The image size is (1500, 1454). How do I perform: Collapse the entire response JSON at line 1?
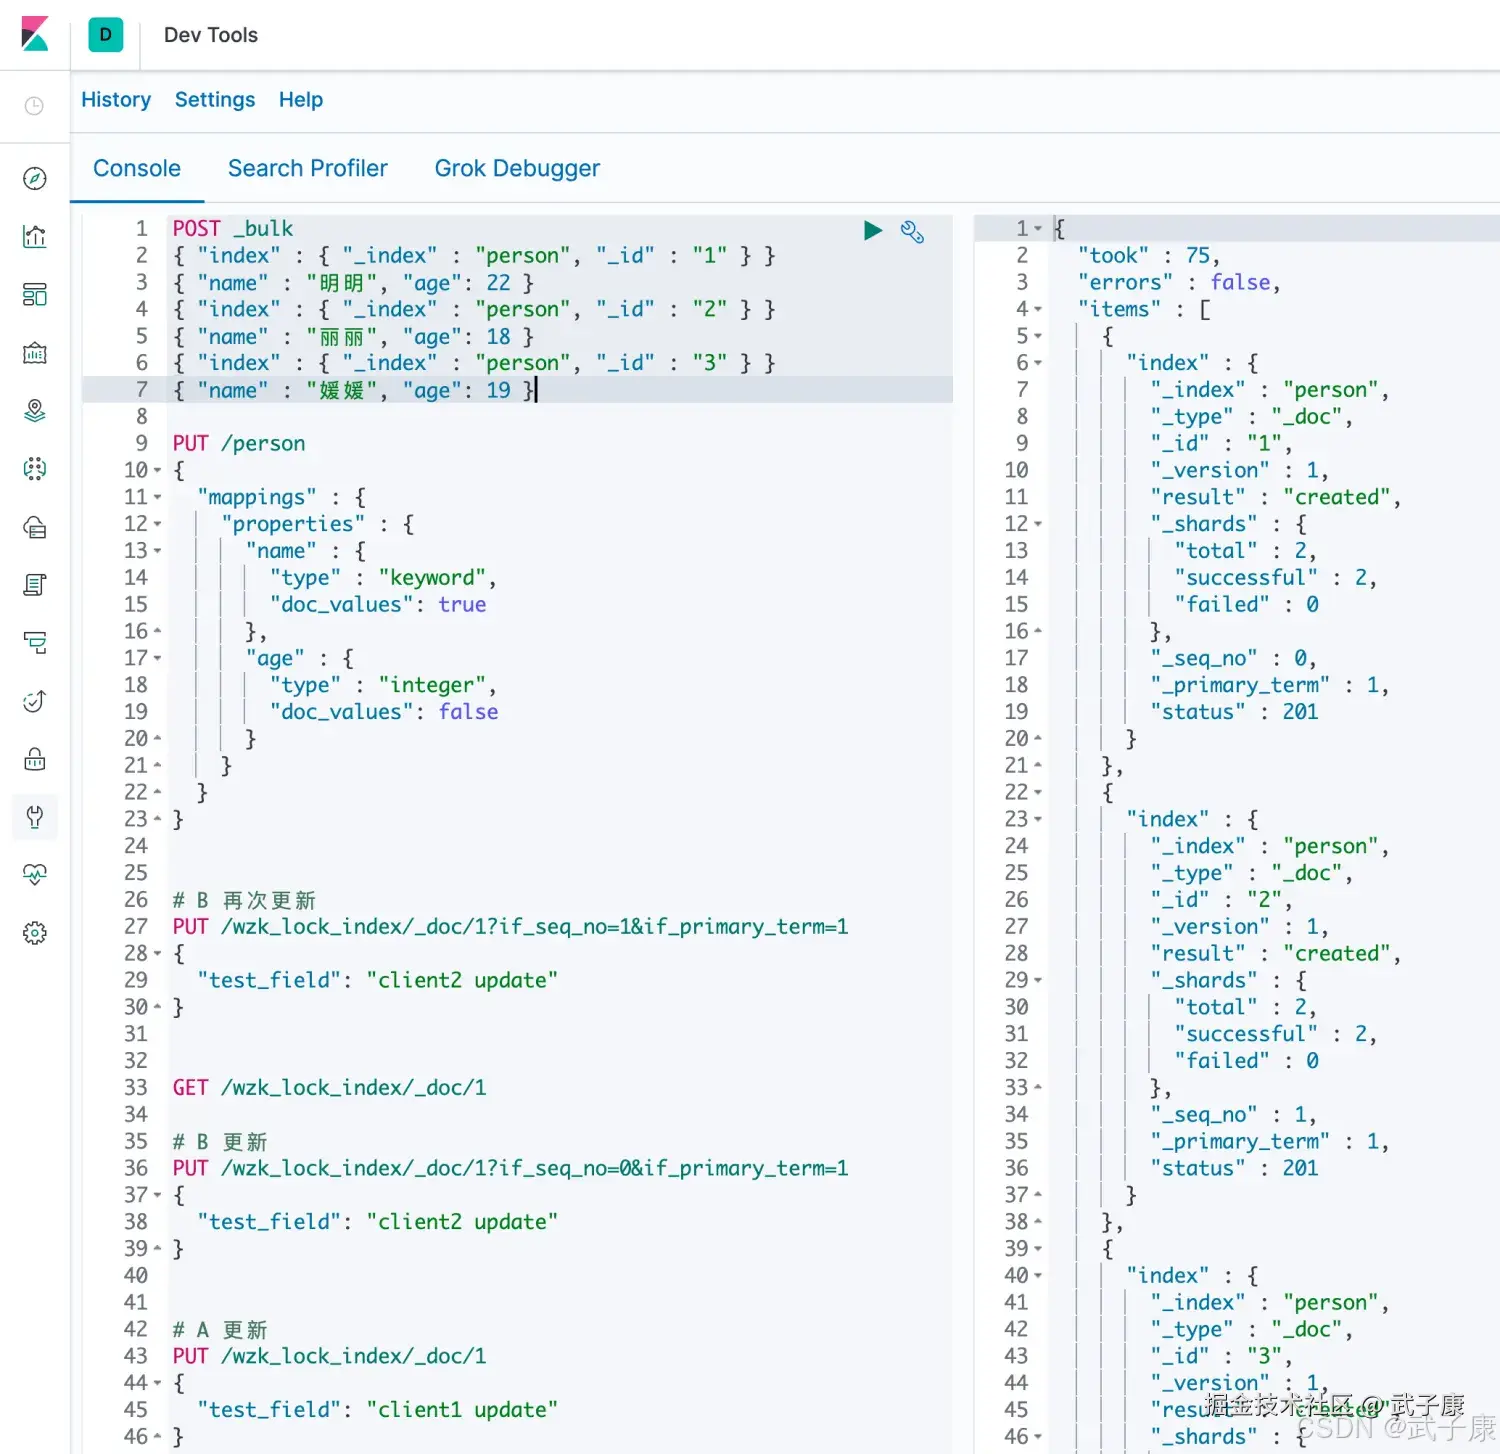[1040, 228]
